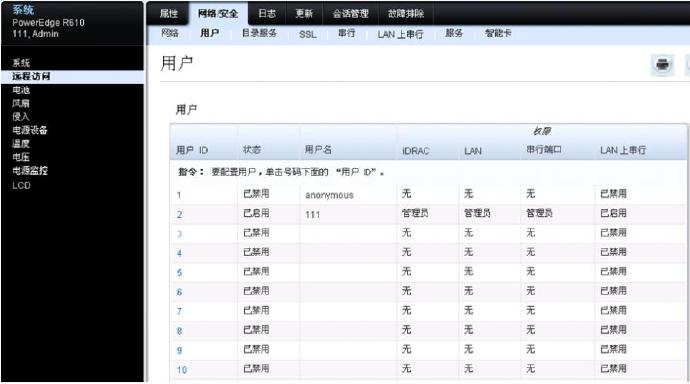Open the 会话管理 tab
The image size is (690, 384).
tap(350, 13)
